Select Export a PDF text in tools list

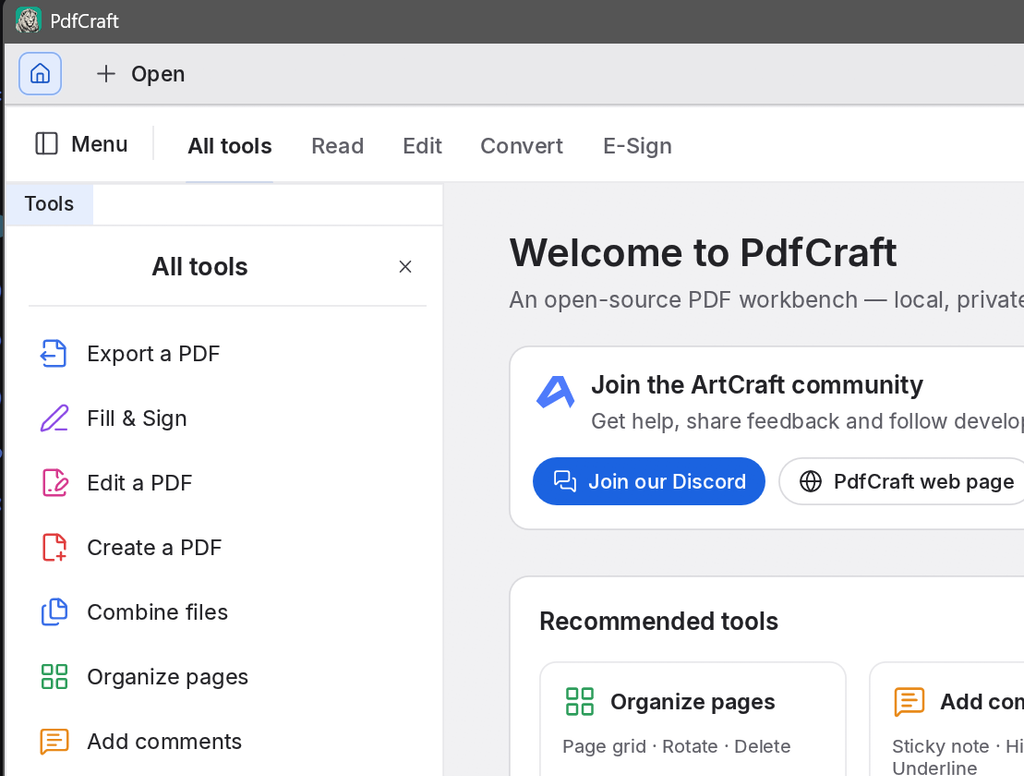[x=153, y=353]
